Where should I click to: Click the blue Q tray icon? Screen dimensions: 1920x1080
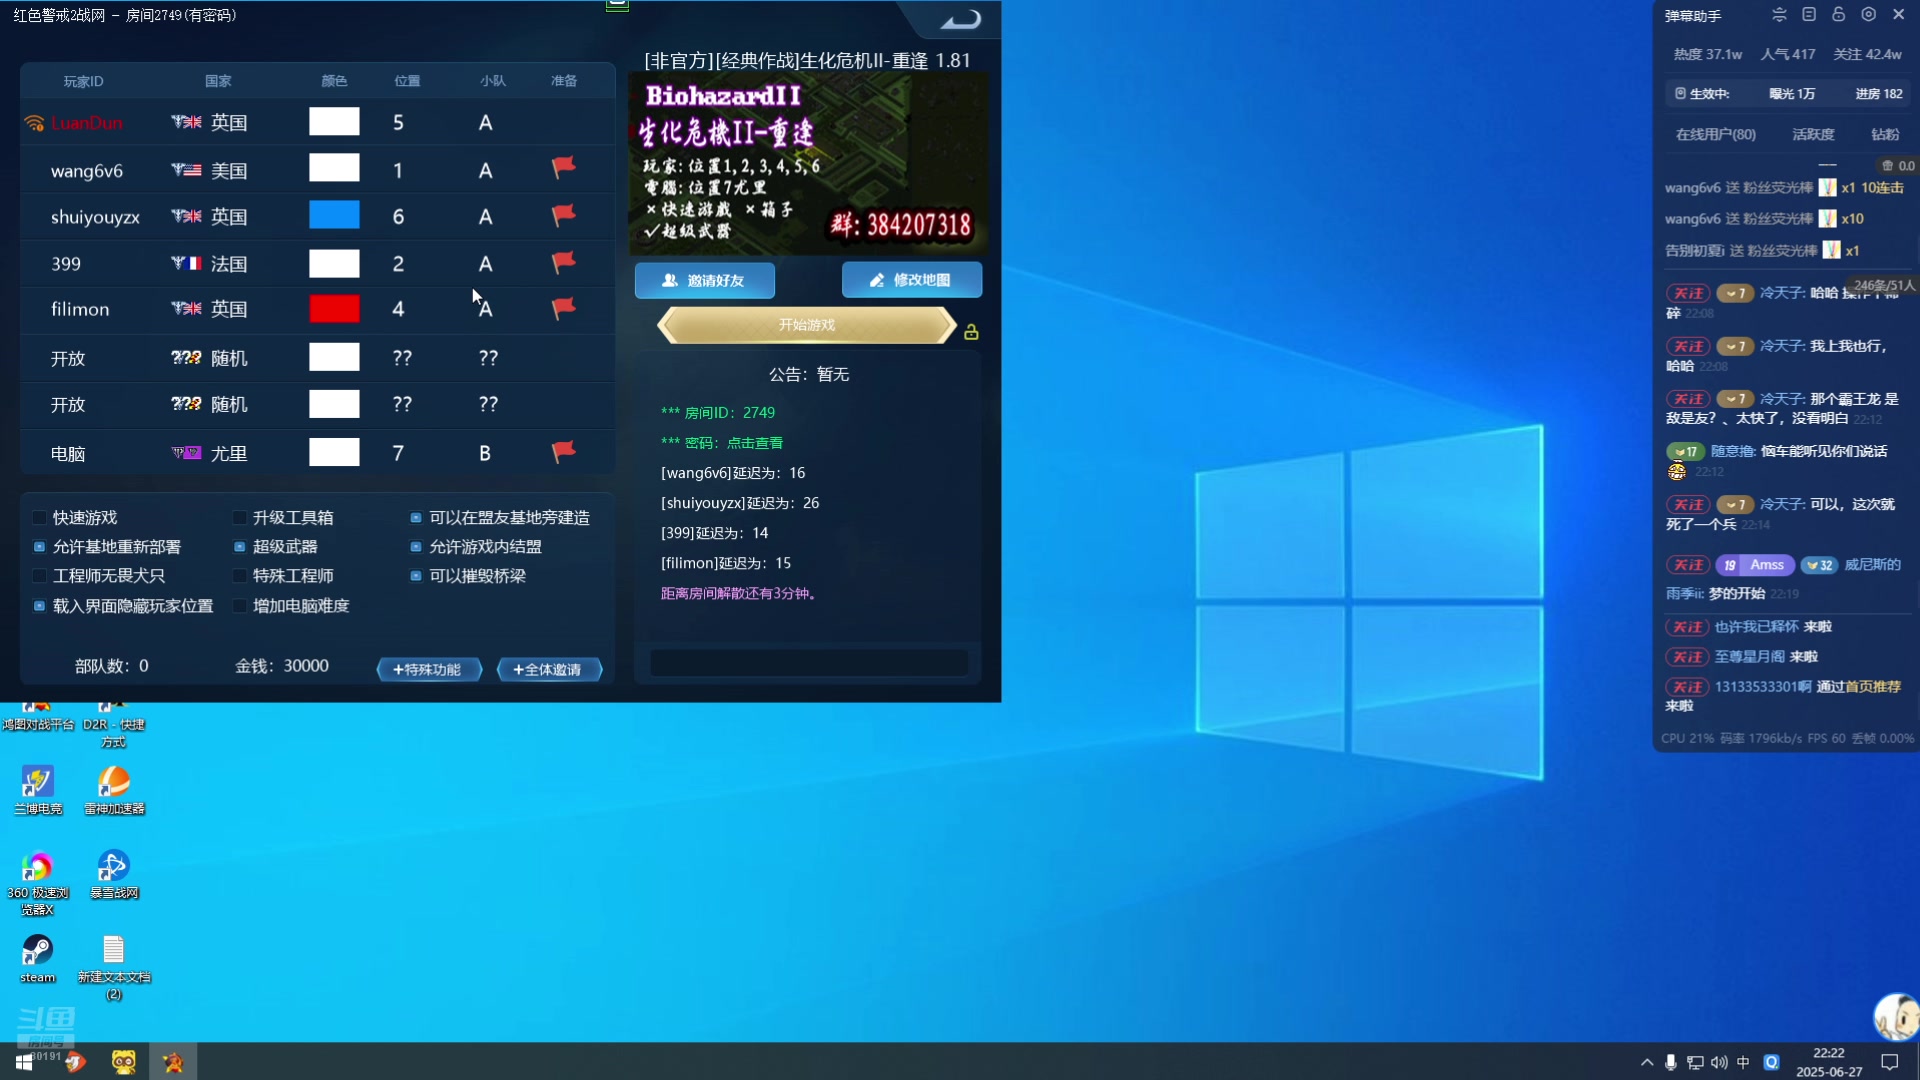click(1772, 1062)
